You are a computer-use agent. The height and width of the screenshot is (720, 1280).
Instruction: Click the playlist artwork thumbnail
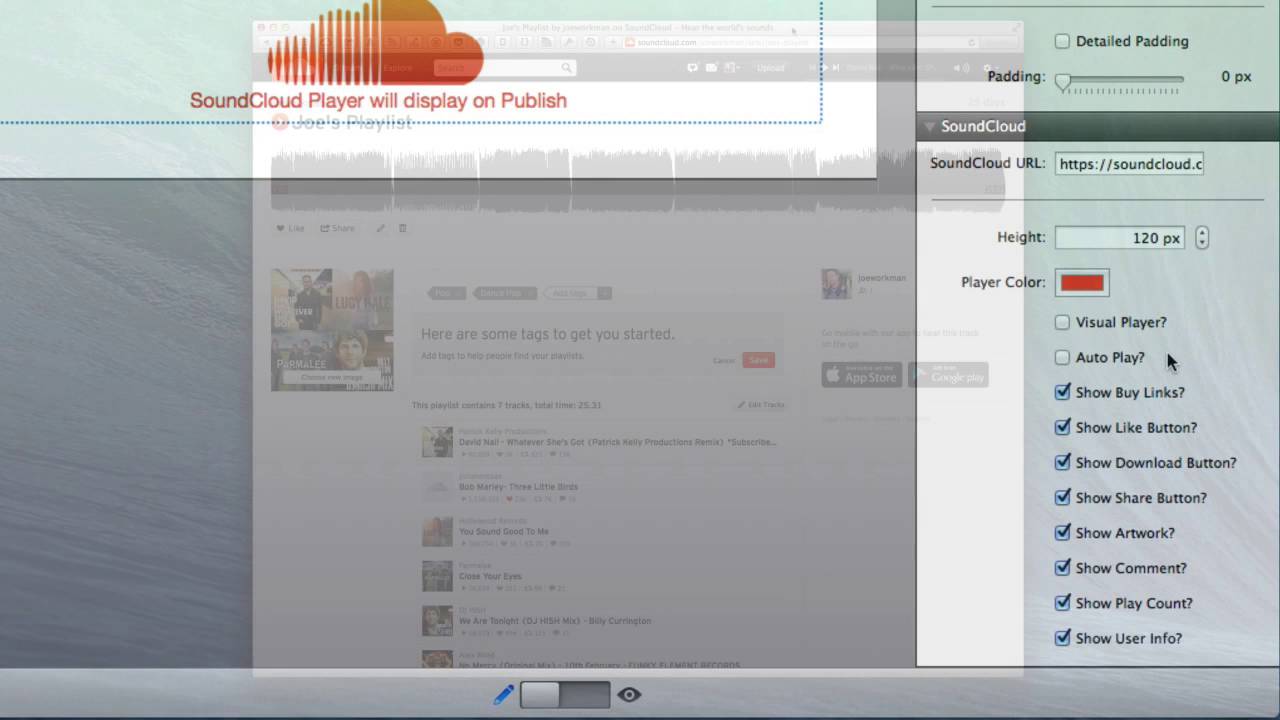[332, 329]
